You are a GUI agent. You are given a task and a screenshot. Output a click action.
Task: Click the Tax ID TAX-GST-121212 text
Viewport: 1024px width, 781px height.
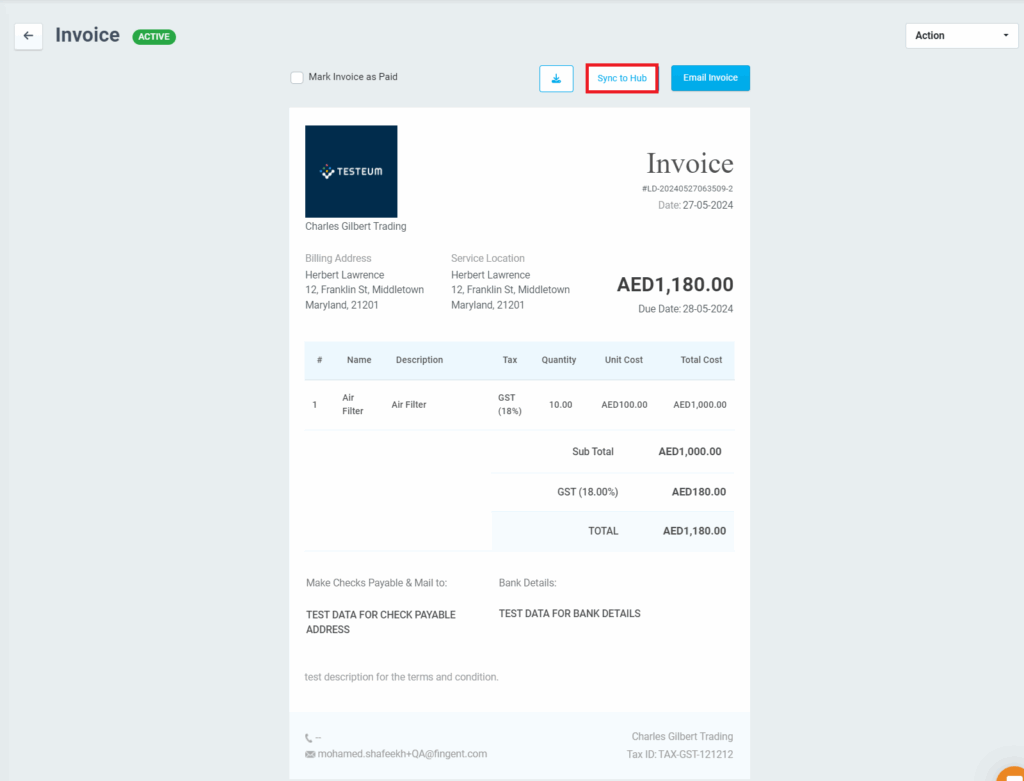(x=678, y=754)
